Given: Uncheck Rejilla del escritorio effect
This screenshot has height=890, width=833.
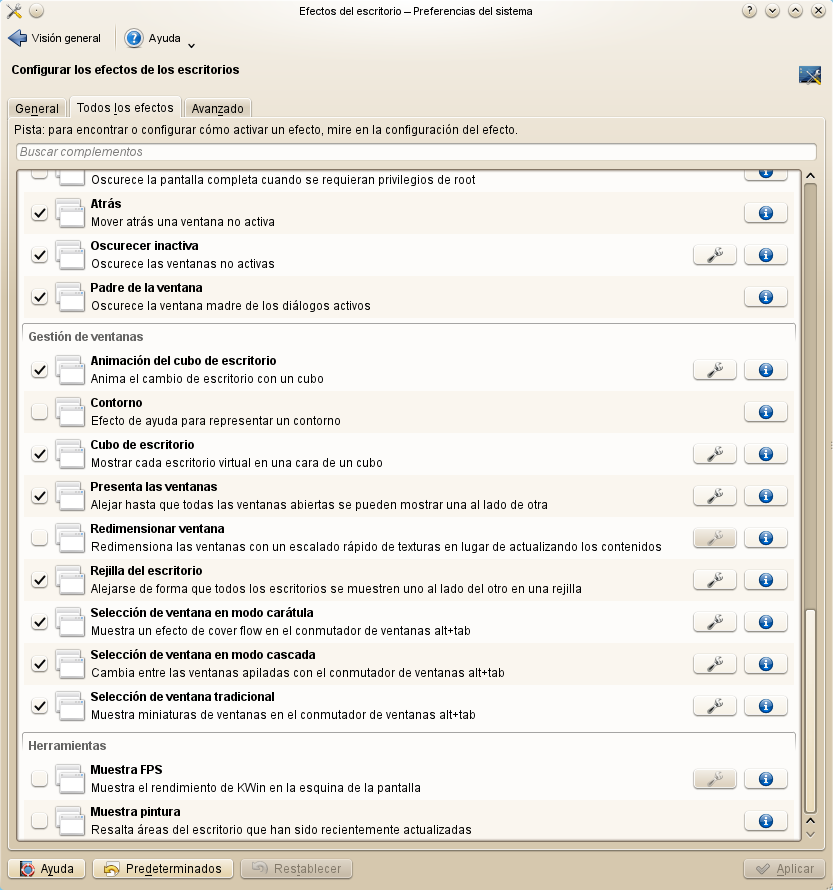Looking at the screenshot, I should [x=39, y=580].
